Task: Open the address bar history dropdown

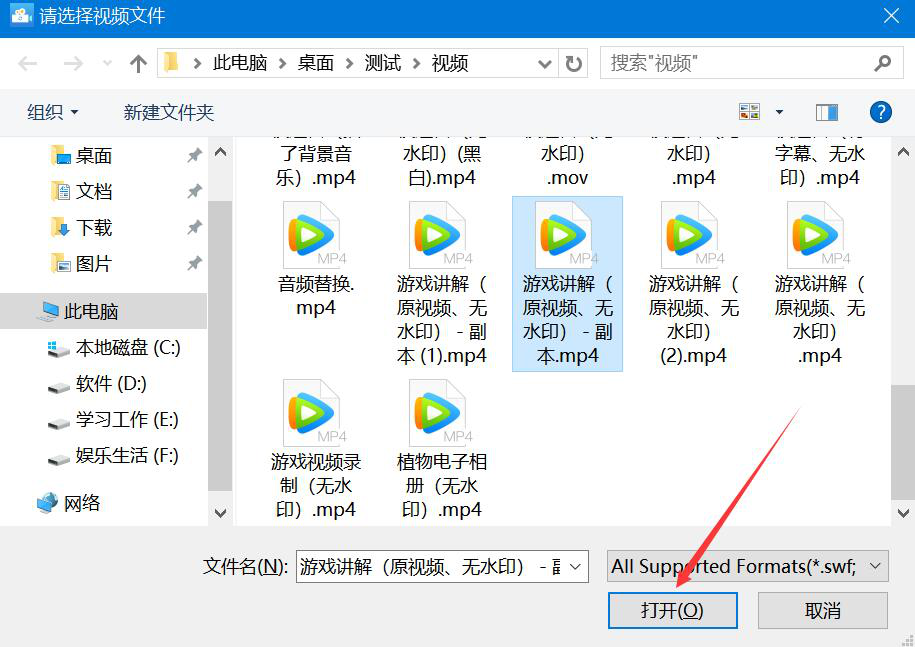Action: click(x=544, y=63)
